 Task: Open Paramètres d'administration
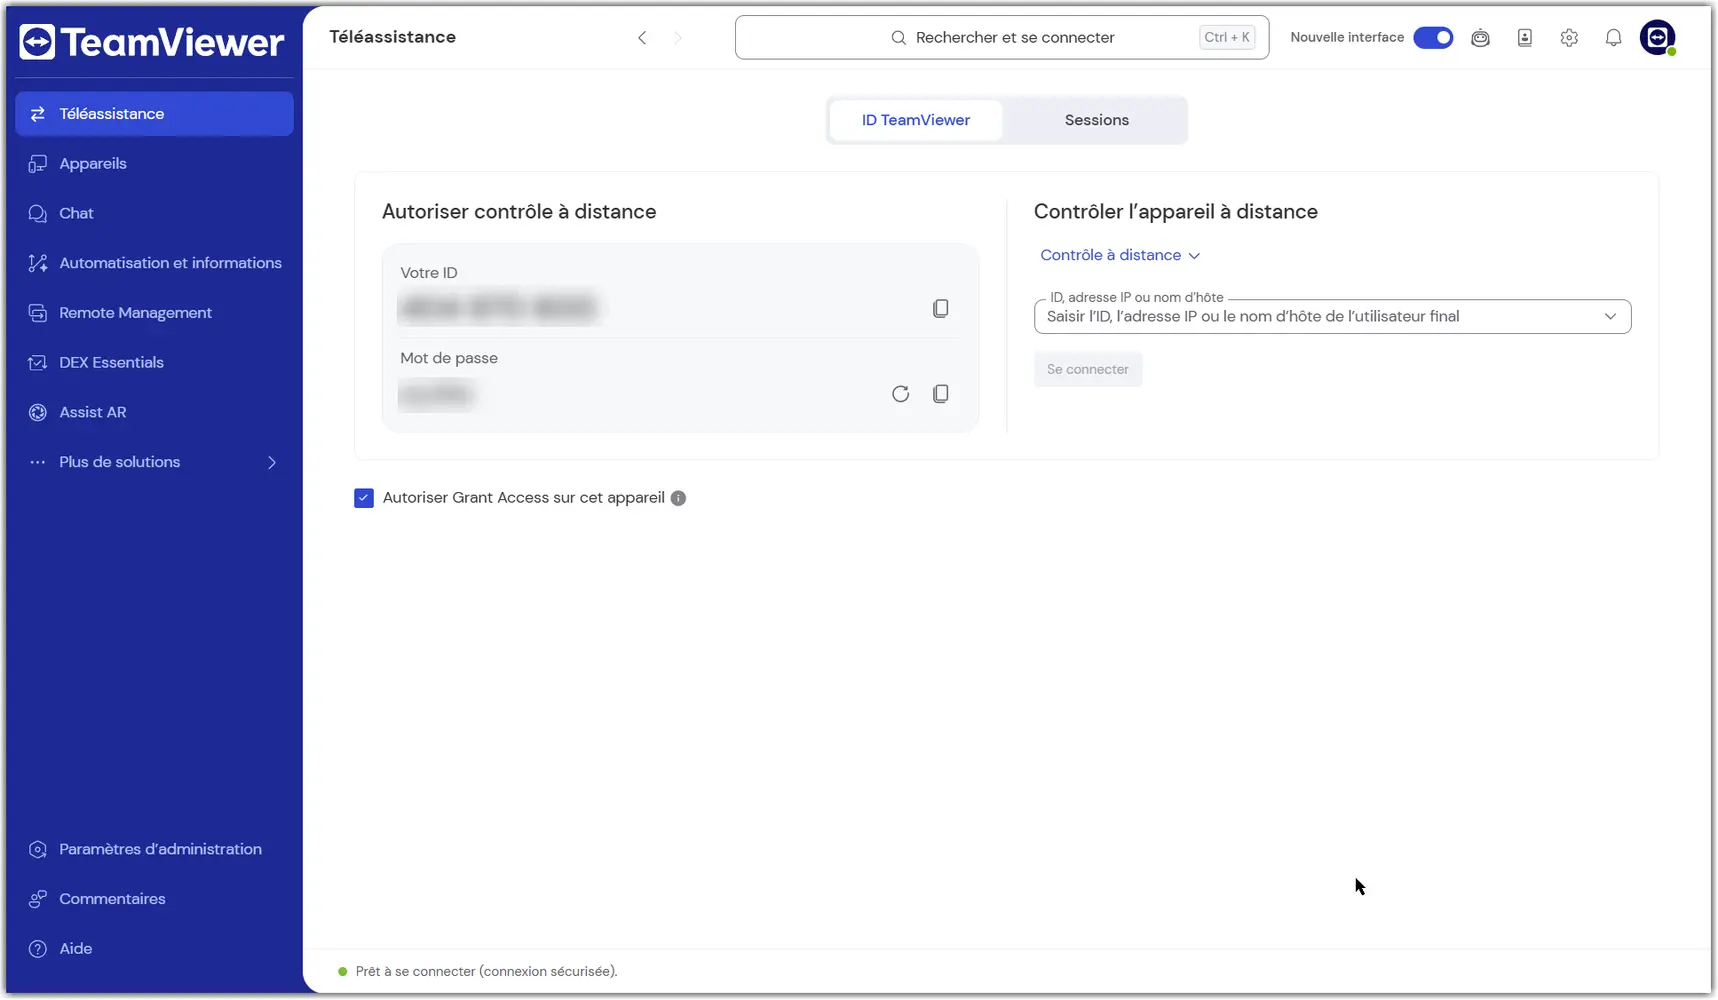(155, 849)
